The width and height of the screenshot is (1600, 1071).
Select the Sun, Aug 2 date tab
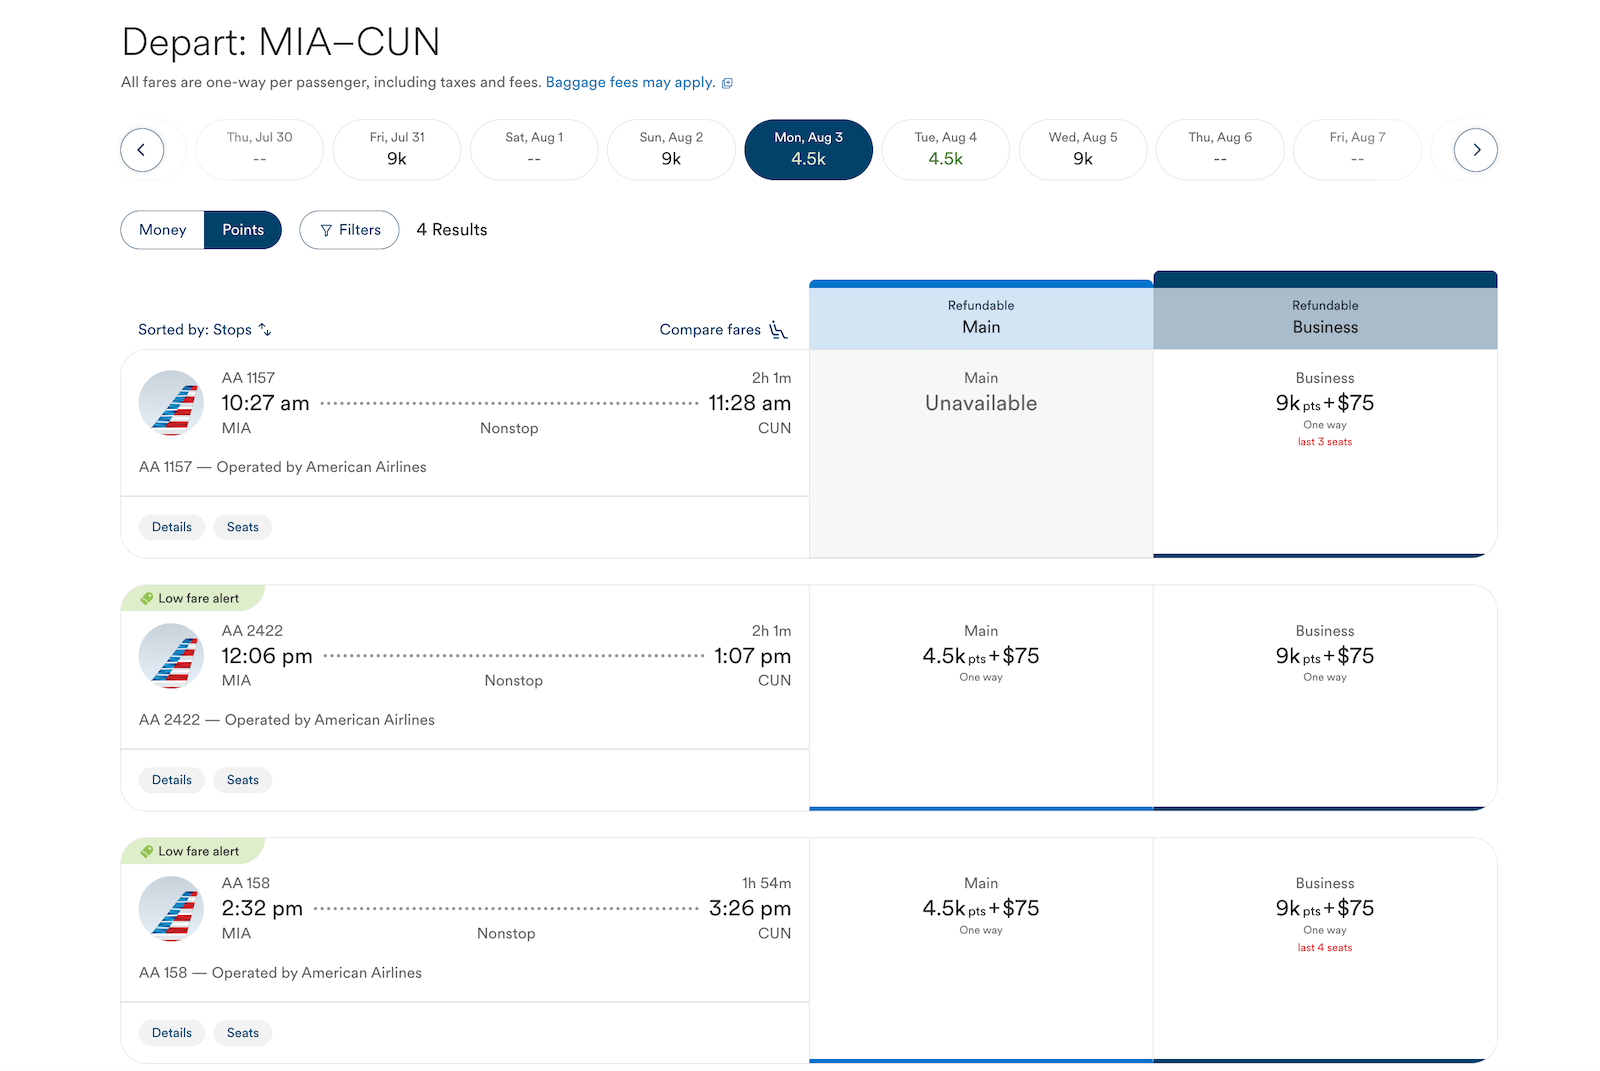coord(671,150)
